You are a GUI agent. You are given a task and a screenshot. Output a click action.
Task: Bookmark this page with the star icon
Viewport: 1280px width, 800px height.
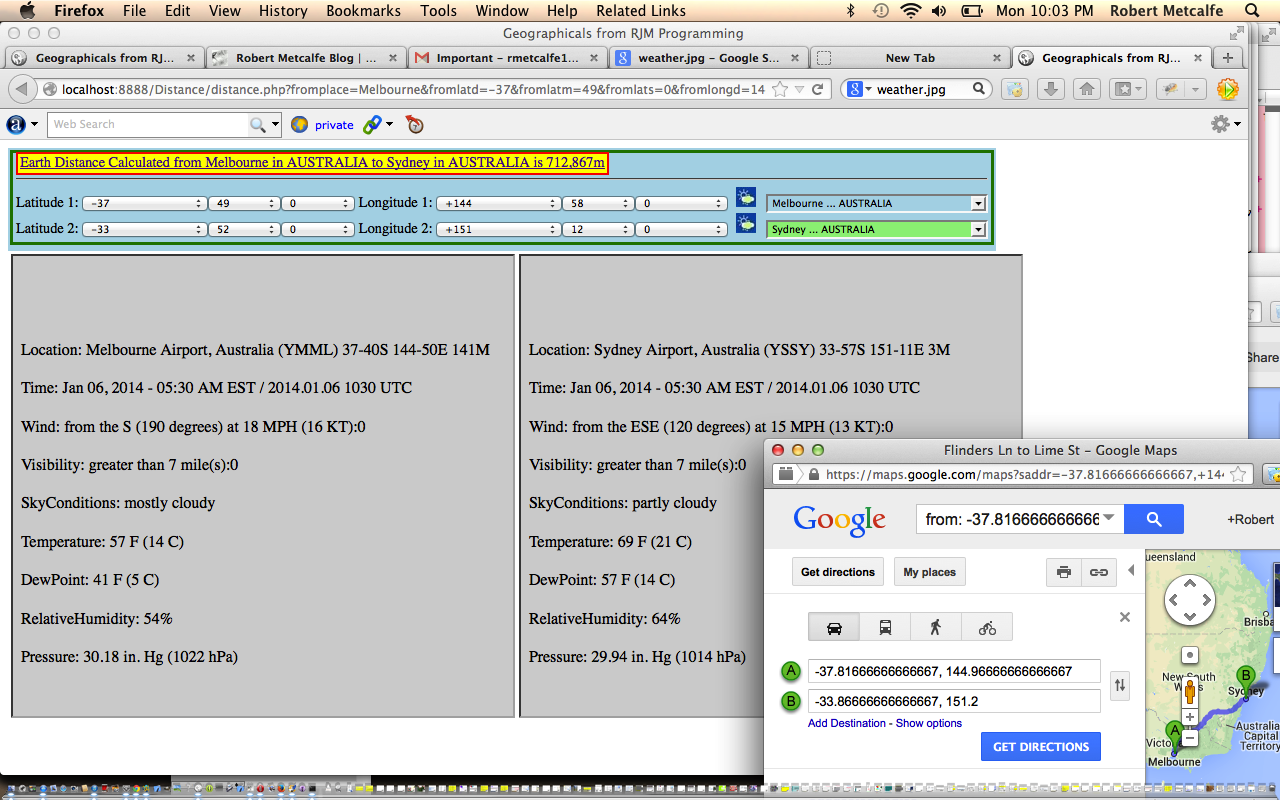pos(779,89)
